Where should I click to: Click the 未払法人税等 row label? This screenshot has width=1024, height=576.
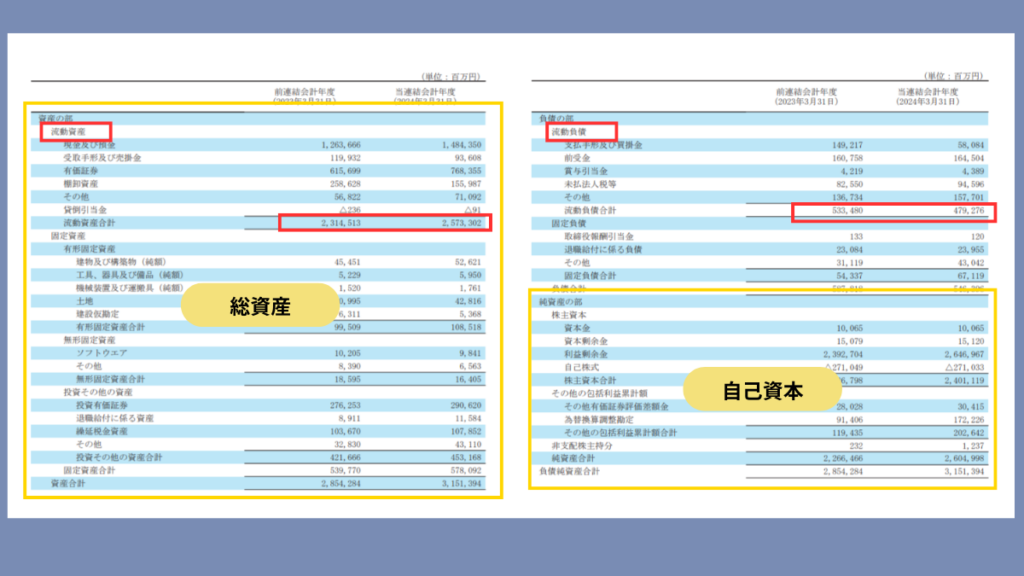pyautogui.click(x=590, y=184)
